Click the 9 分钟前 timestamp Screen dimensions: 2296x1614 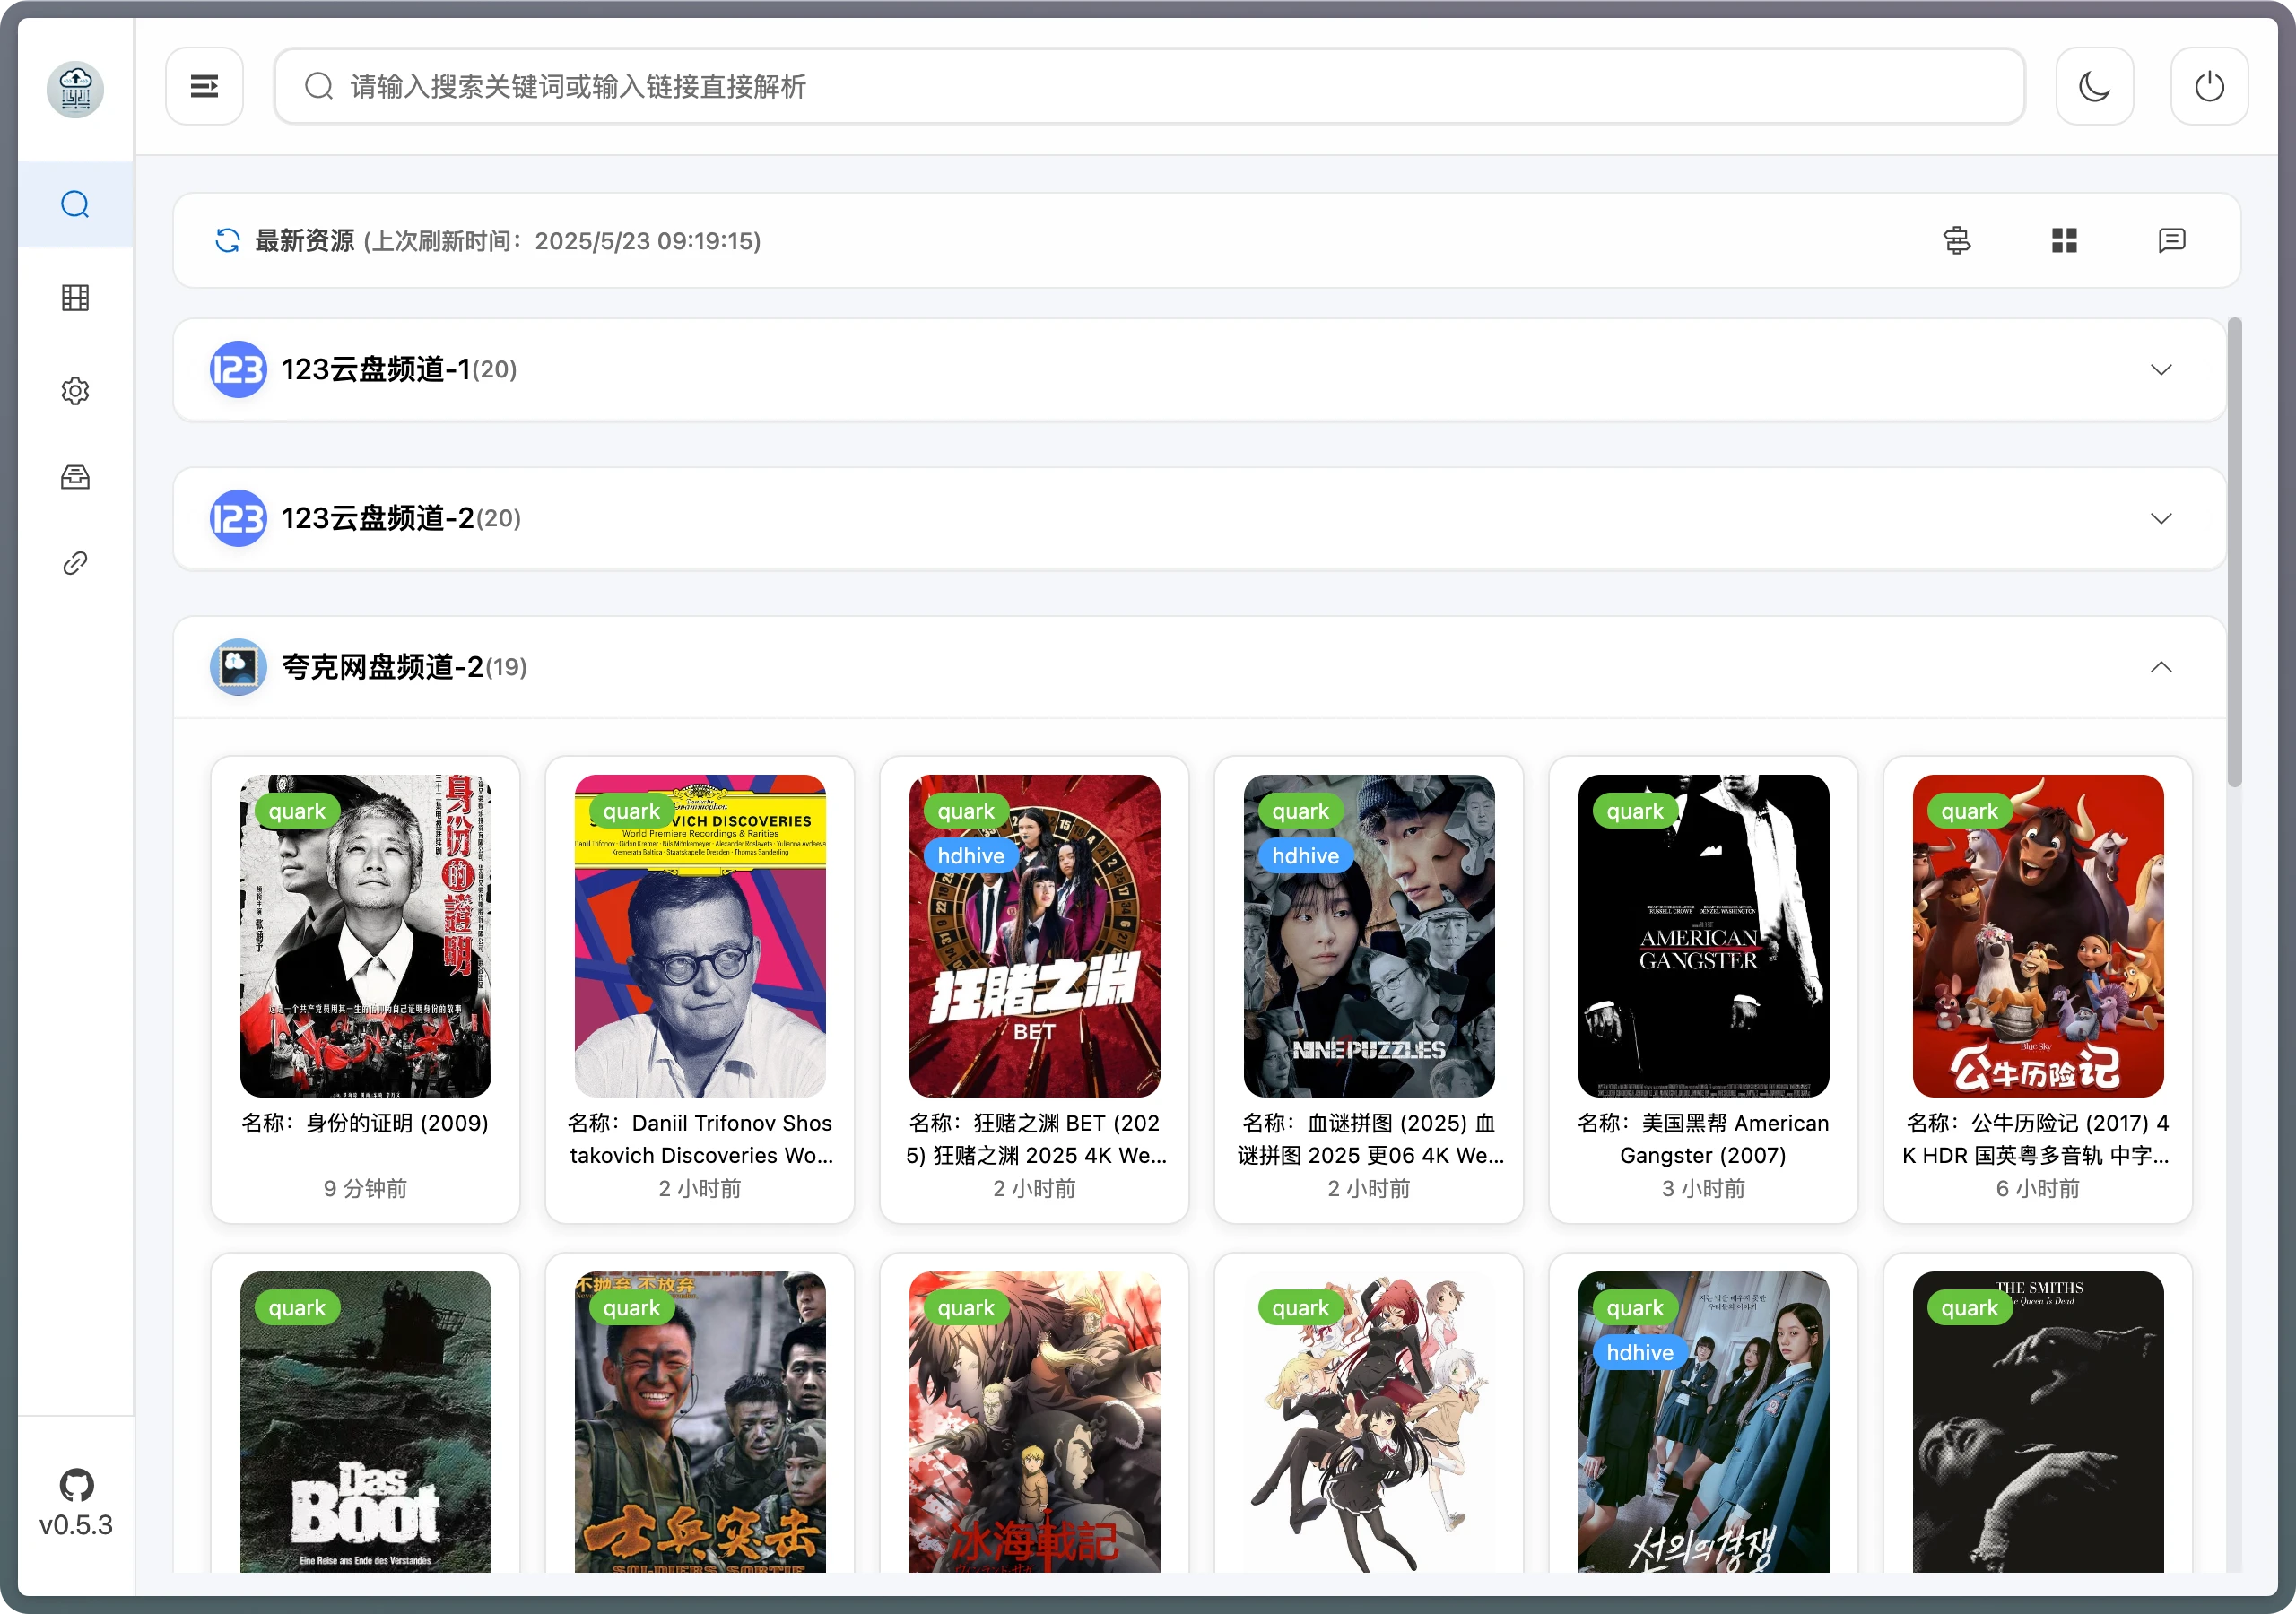[x=365, y=1188]
